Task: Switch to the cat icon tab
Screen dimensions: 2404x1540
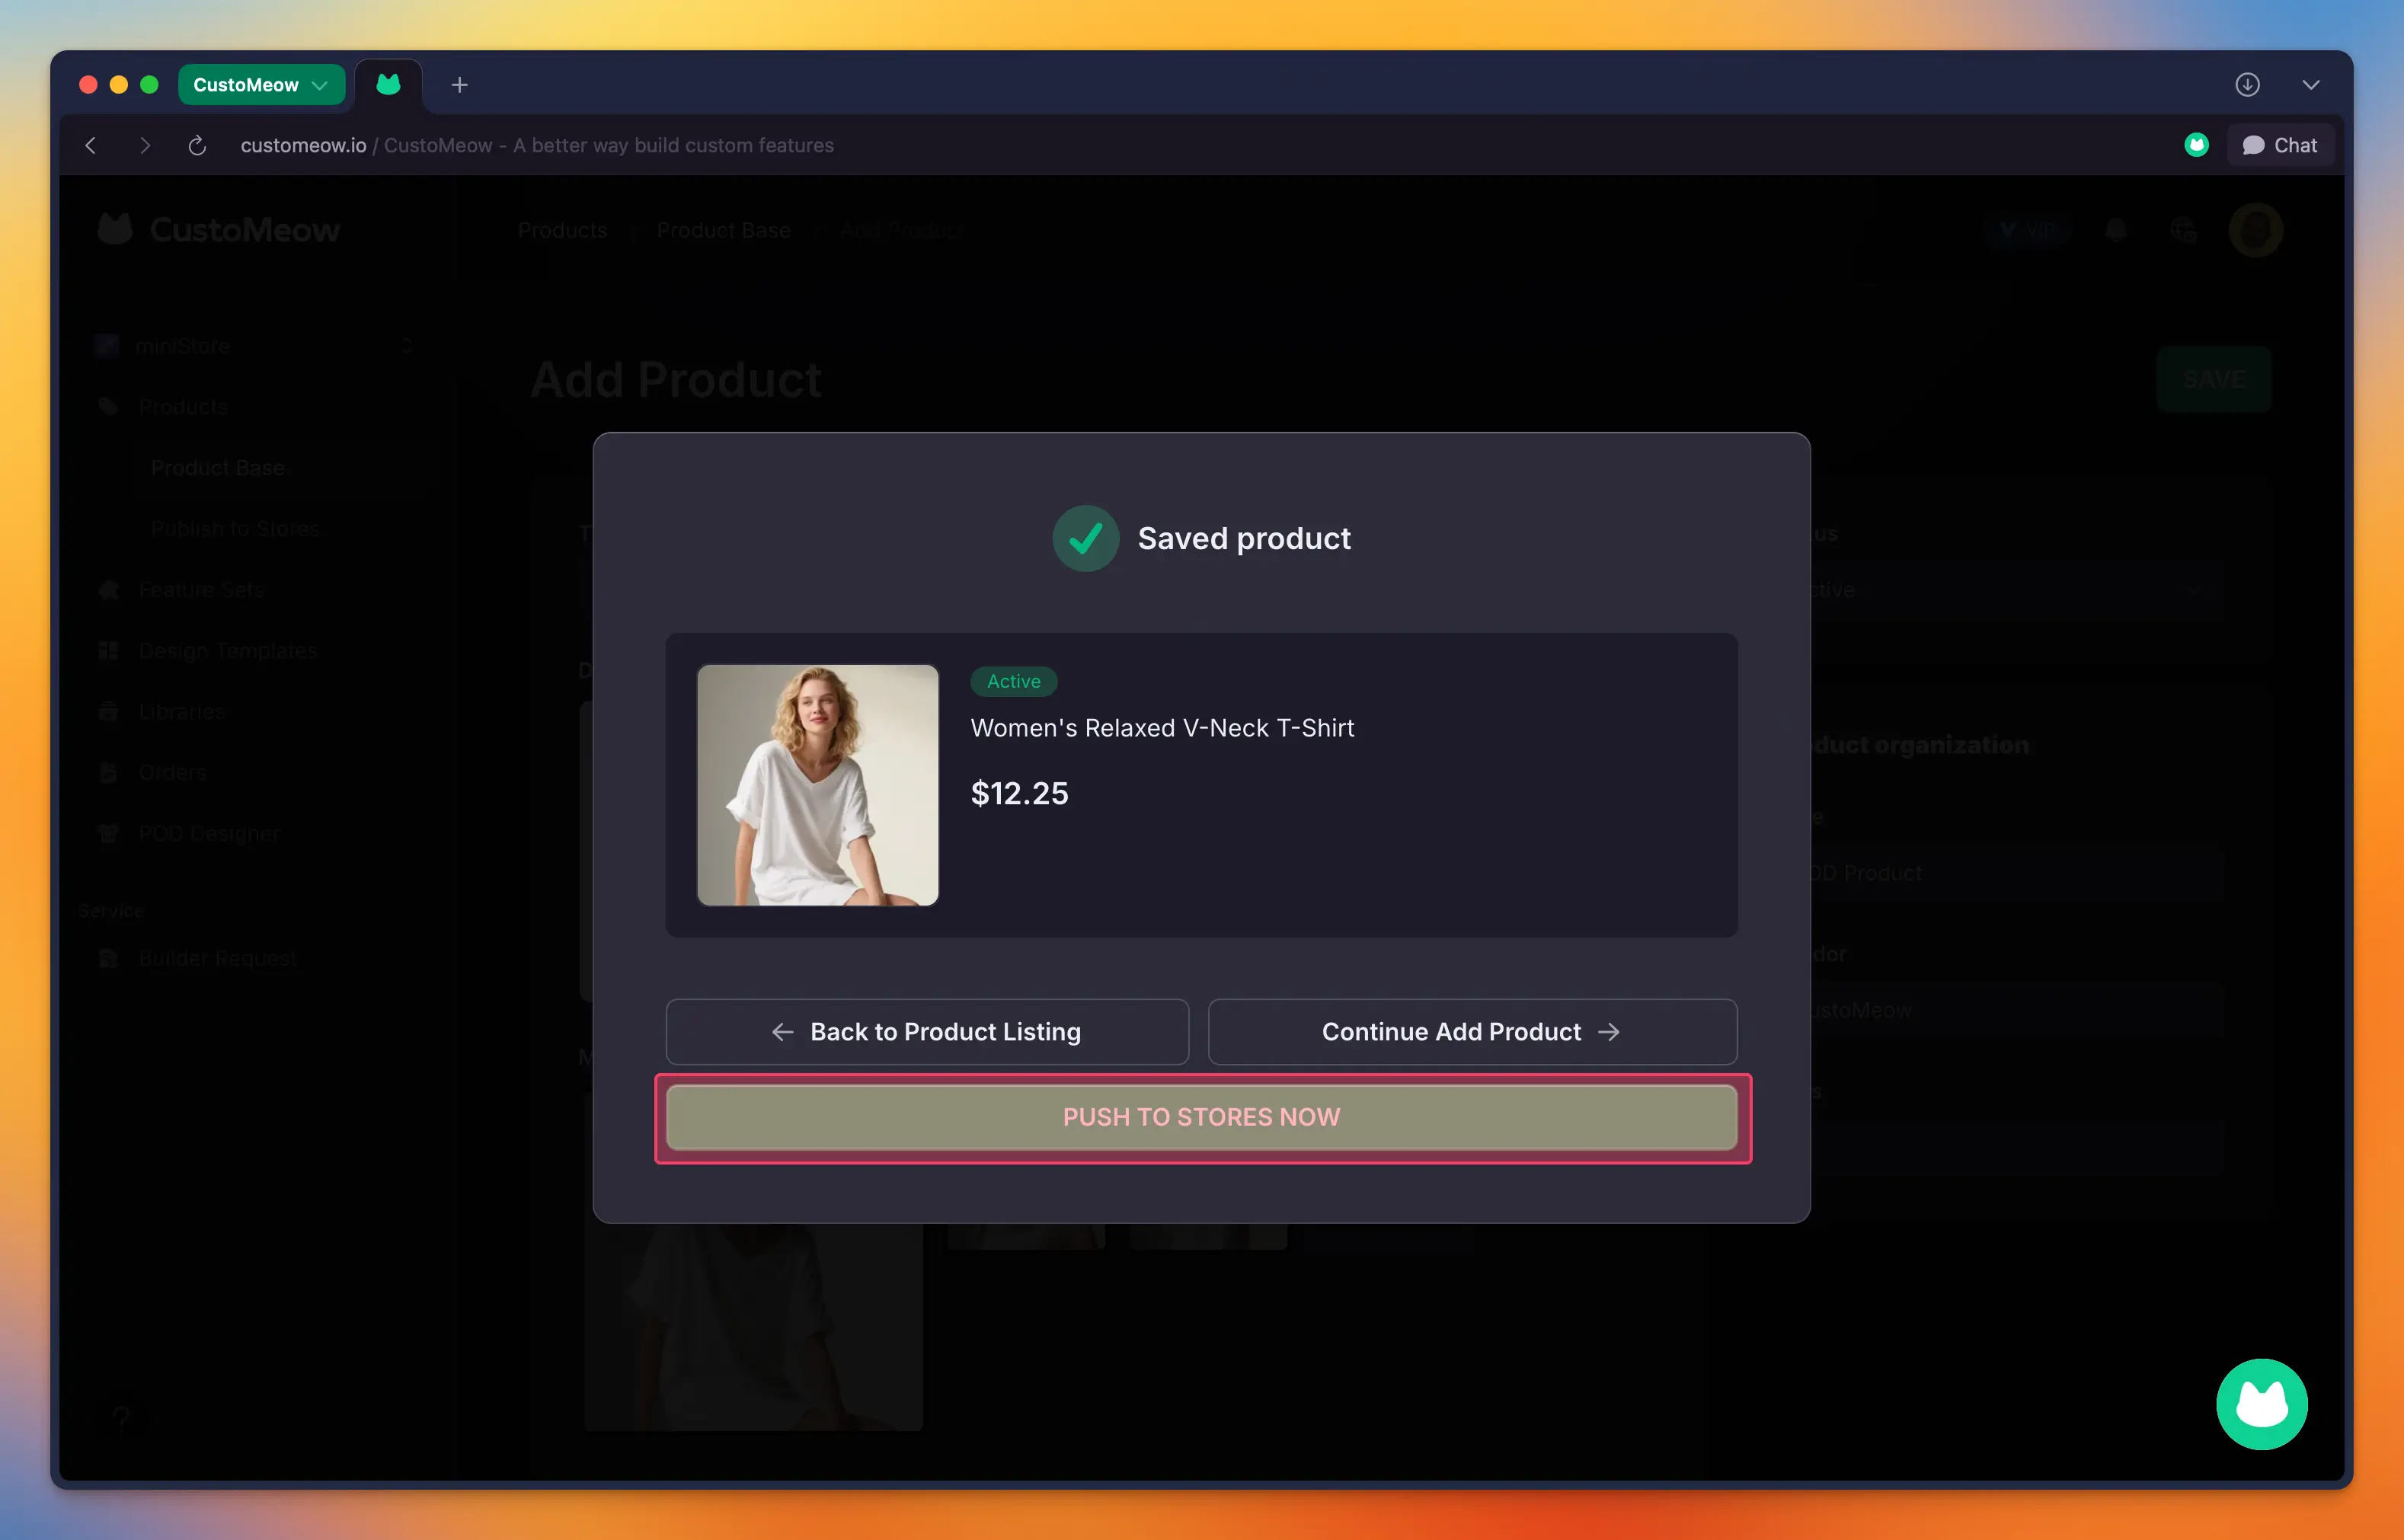Action: tap(388, 85)
